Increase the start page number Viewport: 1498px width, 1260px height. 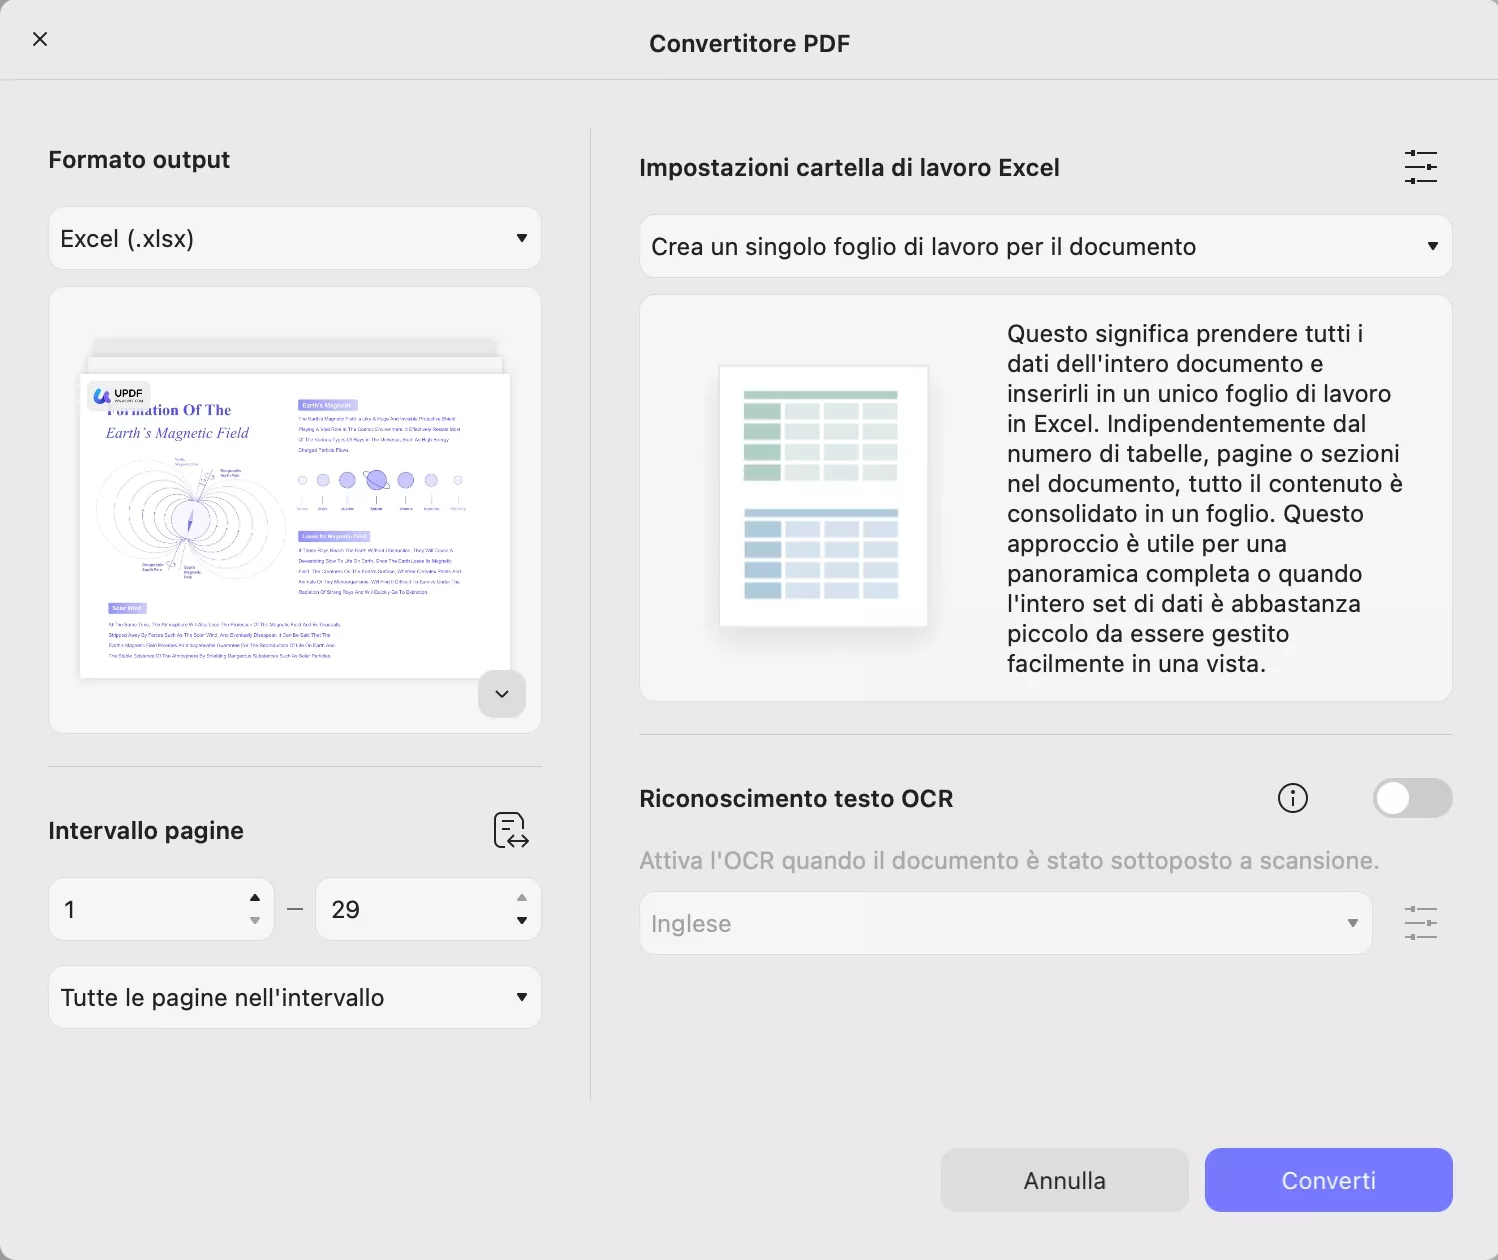(255, 898)
